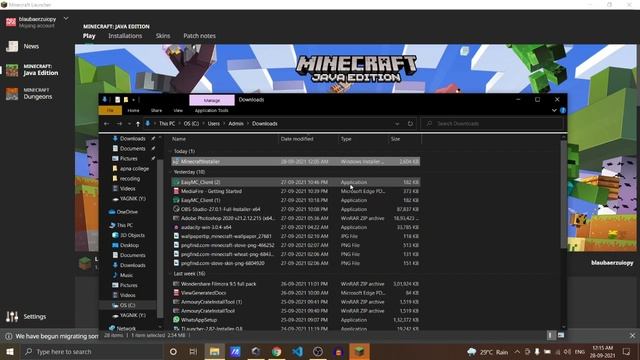Switch to large icons view in status bar
This screenshot has height=360, width=640.
561,335
